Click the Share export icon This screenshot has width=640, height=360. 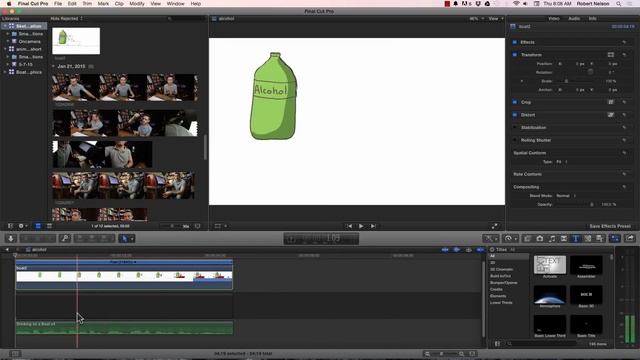(x=630, y=238)
